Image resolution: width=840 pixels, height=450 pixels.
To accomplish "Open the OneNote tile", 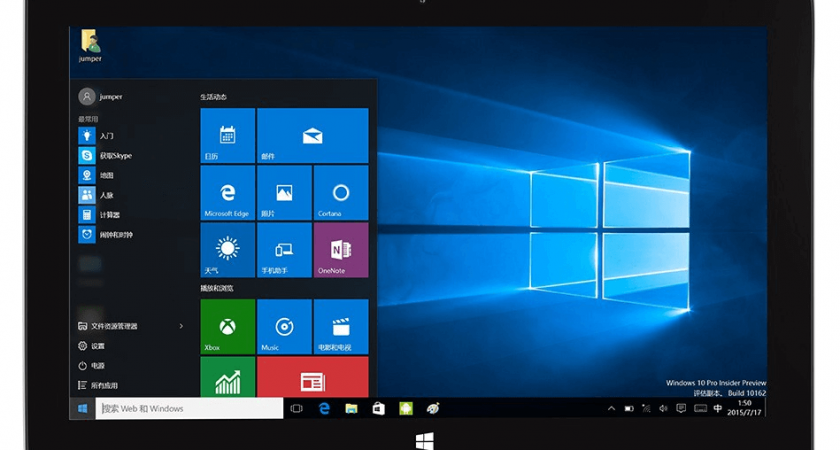I will click(x=340, y=250).
